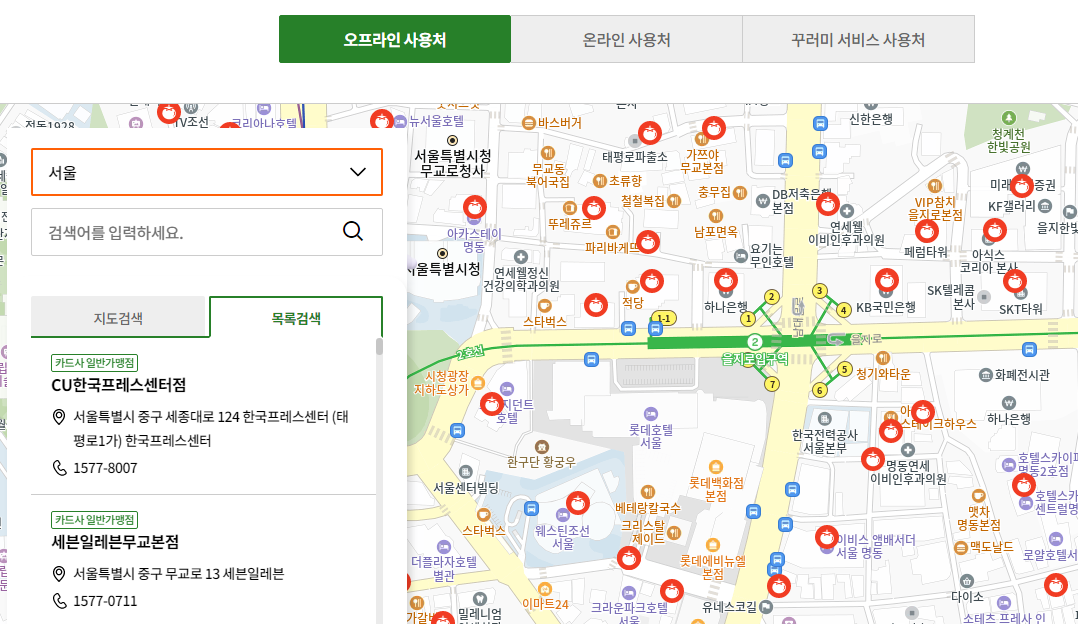This screenshot has height=624, width=1078.
Task: Click the 카드사 일반가맹점 badge above 세븐일레븐무교본점
Action: tap(95, 520)
